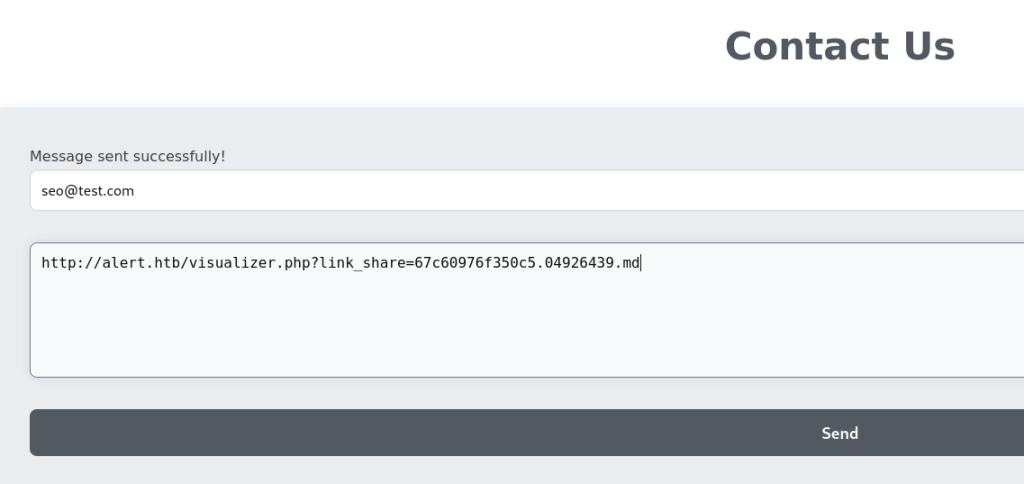This screenshot has height=484, width=1024.
Task: Click the Send button
Action: 839,433
